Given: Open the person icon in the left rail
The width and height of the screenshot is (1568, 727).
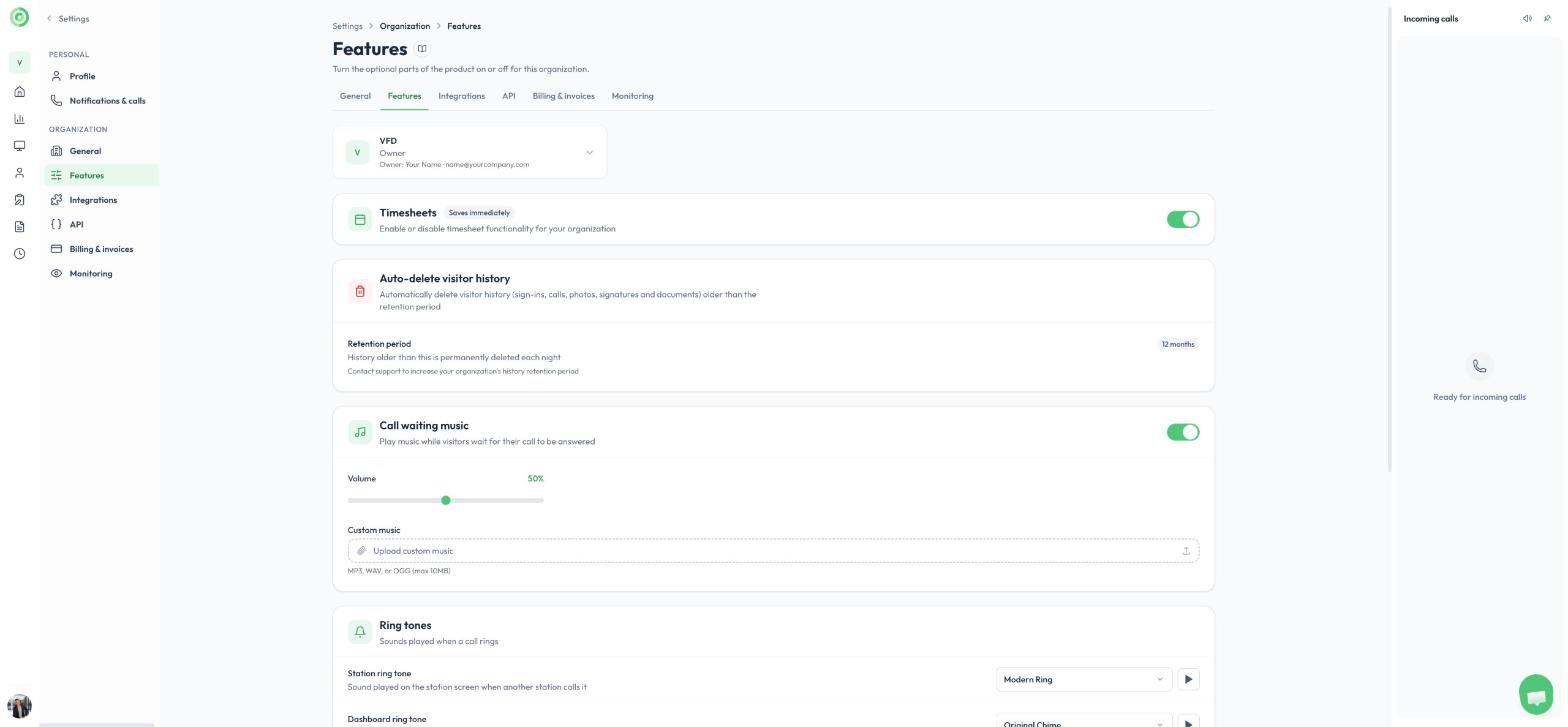Looking at the screenshot, I should pos(19,173).
